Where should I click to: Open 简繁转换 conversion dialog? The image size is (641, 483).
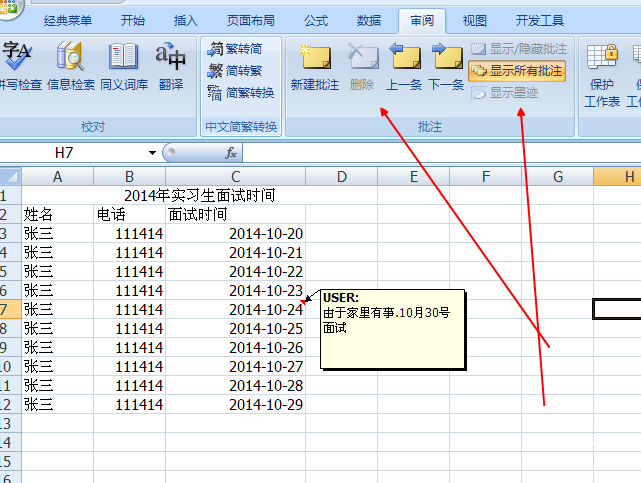click(x=240, y=93)
